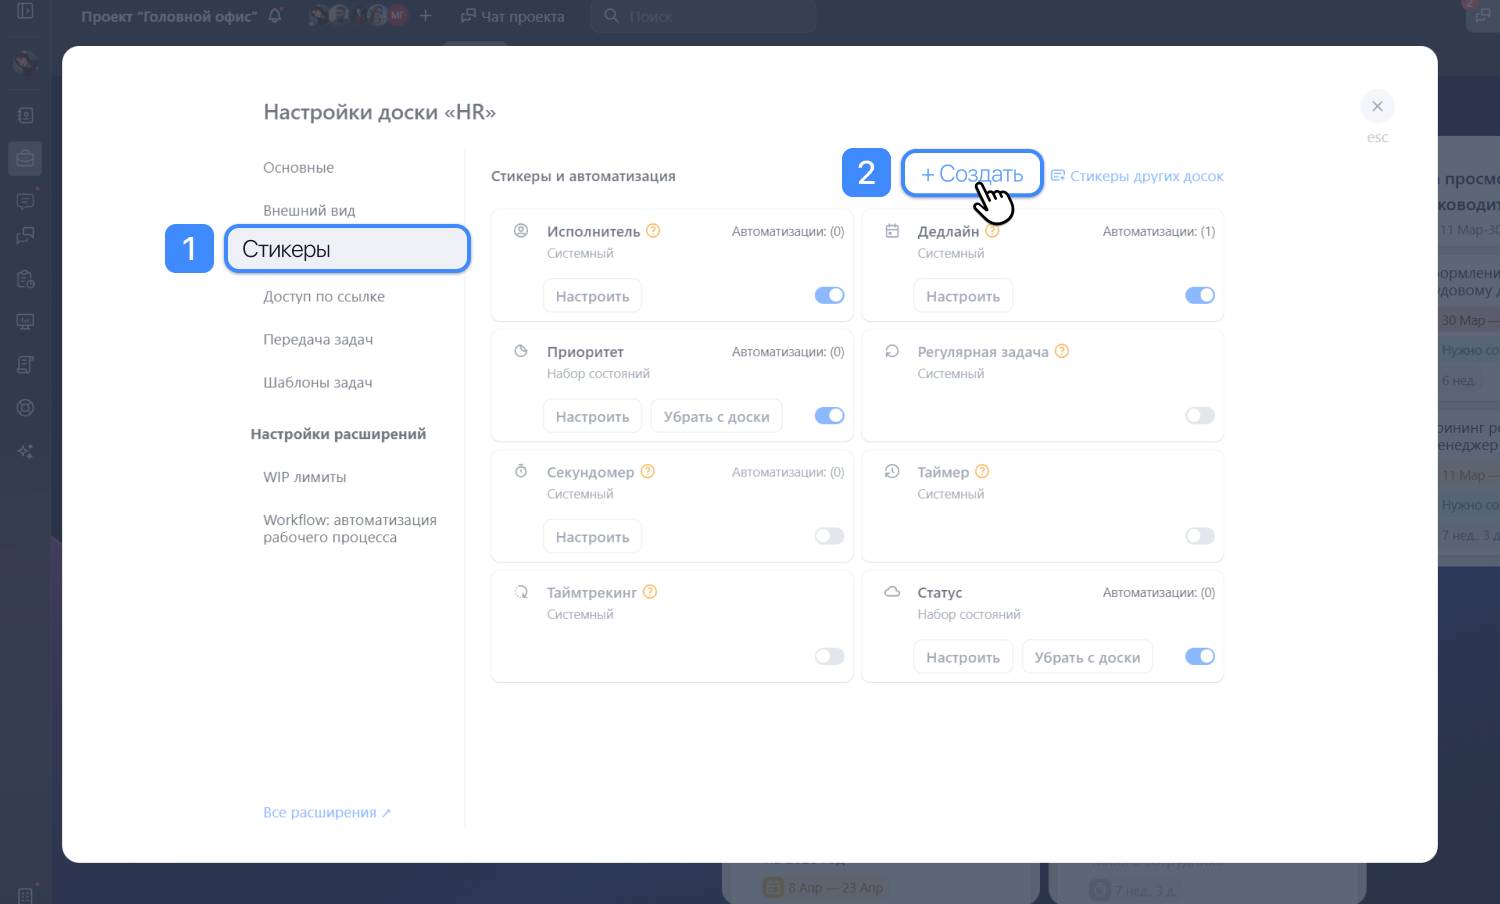Enable the Регулярная задача sticker toggle
This screenshot has width=1500, height=904.
tap(1199, 416)
